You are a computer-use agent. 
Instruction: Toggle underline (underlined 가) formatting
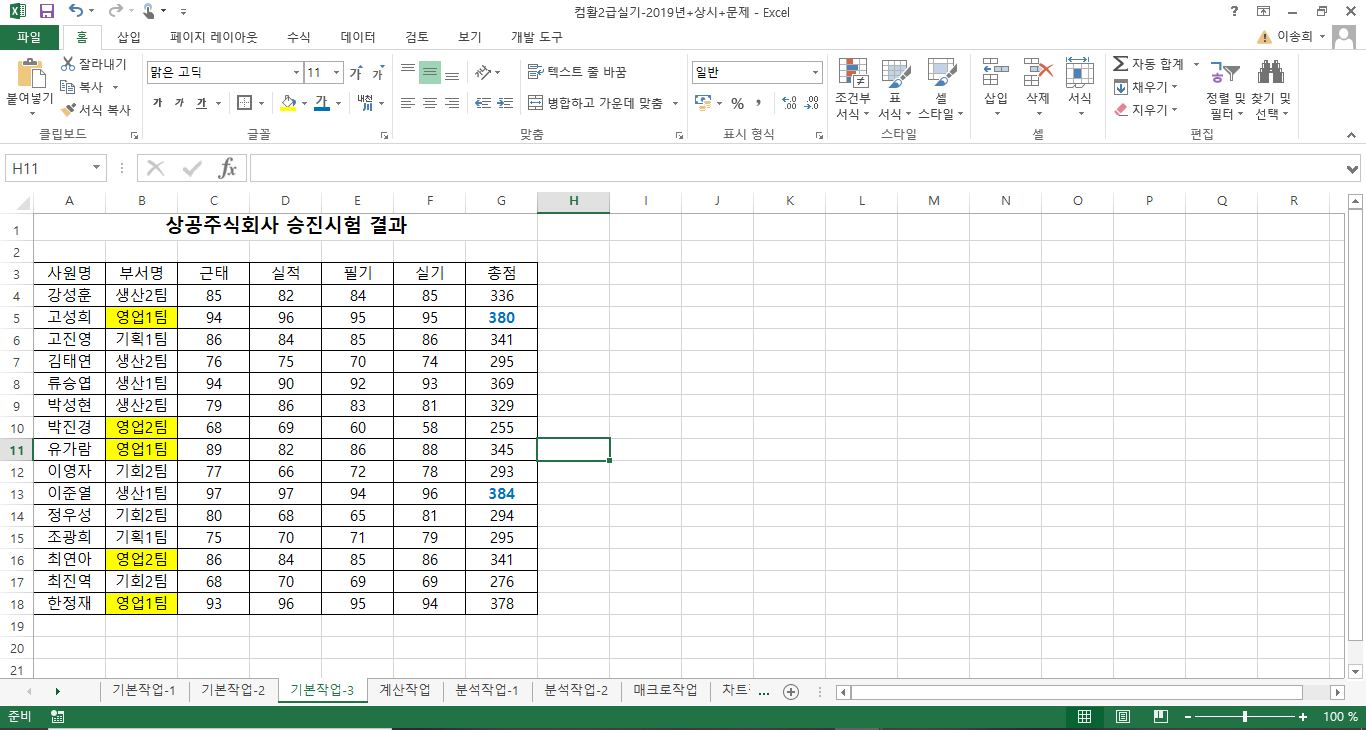[201, 103]
